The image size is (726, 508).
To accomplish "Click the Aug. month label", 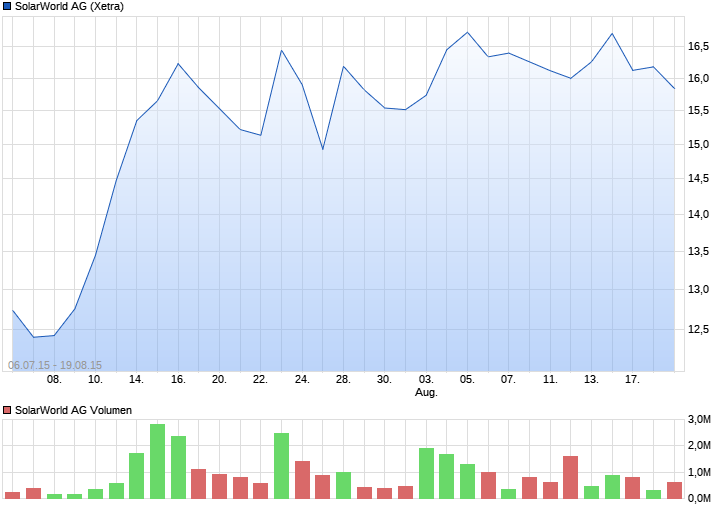I will pyautogui.click(x=426, y=393).
